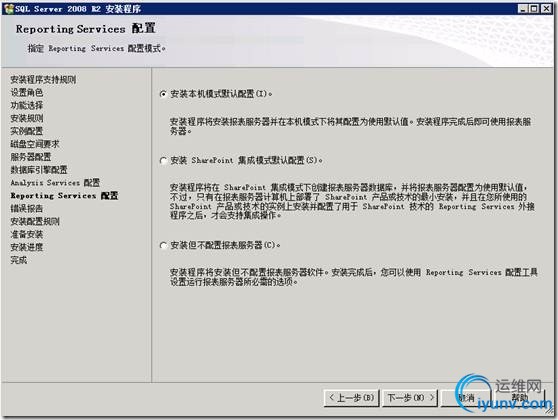The image size is (558, 420).
Task: Click 下一步(N) next button
Action: pos(410,398)
